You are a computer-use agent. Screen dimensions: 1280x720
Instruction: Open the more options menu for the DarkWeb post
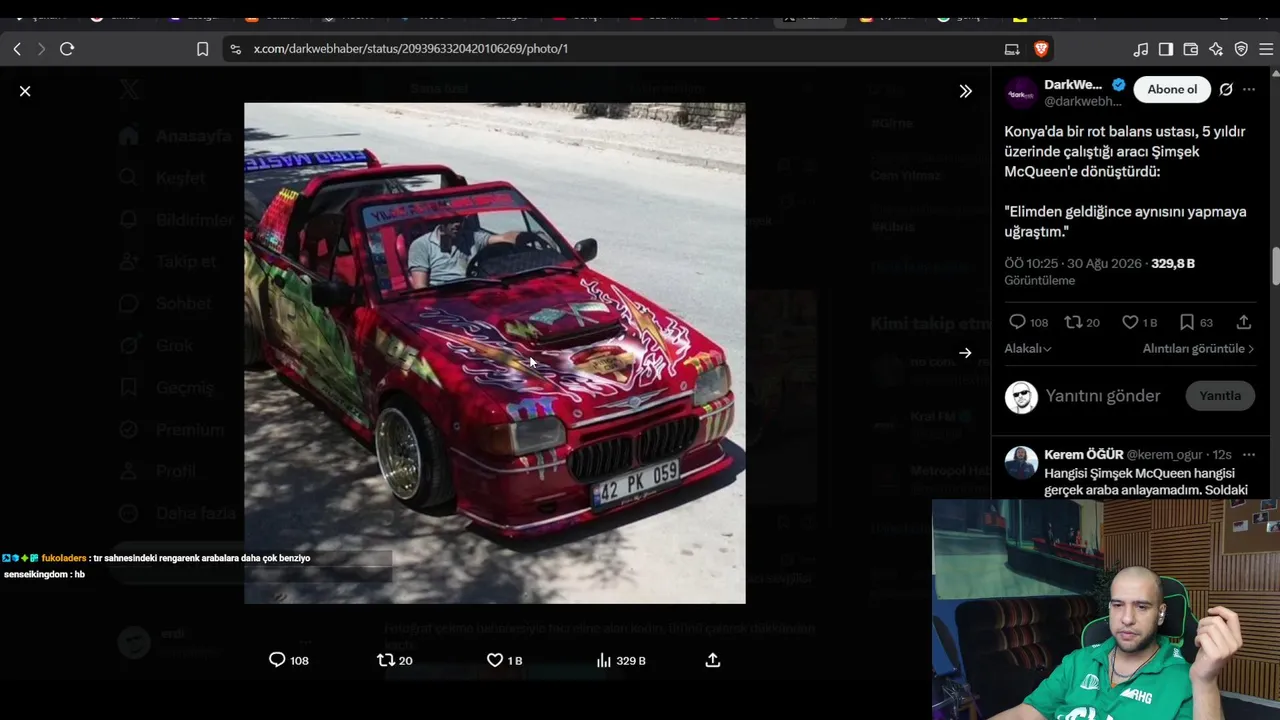tap(1249, 90)
